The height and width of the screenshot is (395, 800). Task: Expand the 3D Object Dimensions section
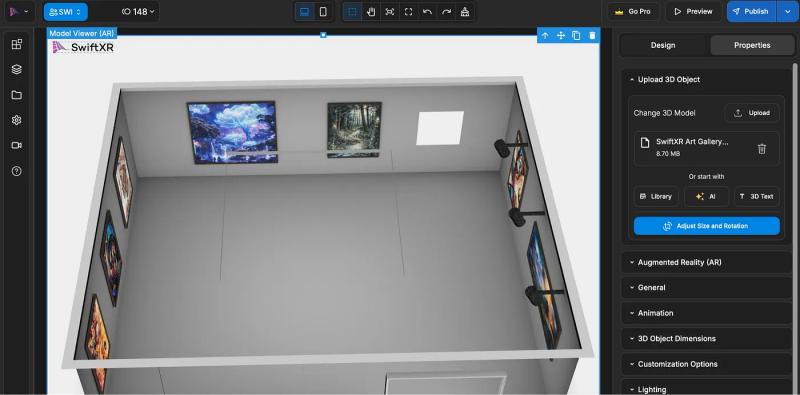coord(706,339)
